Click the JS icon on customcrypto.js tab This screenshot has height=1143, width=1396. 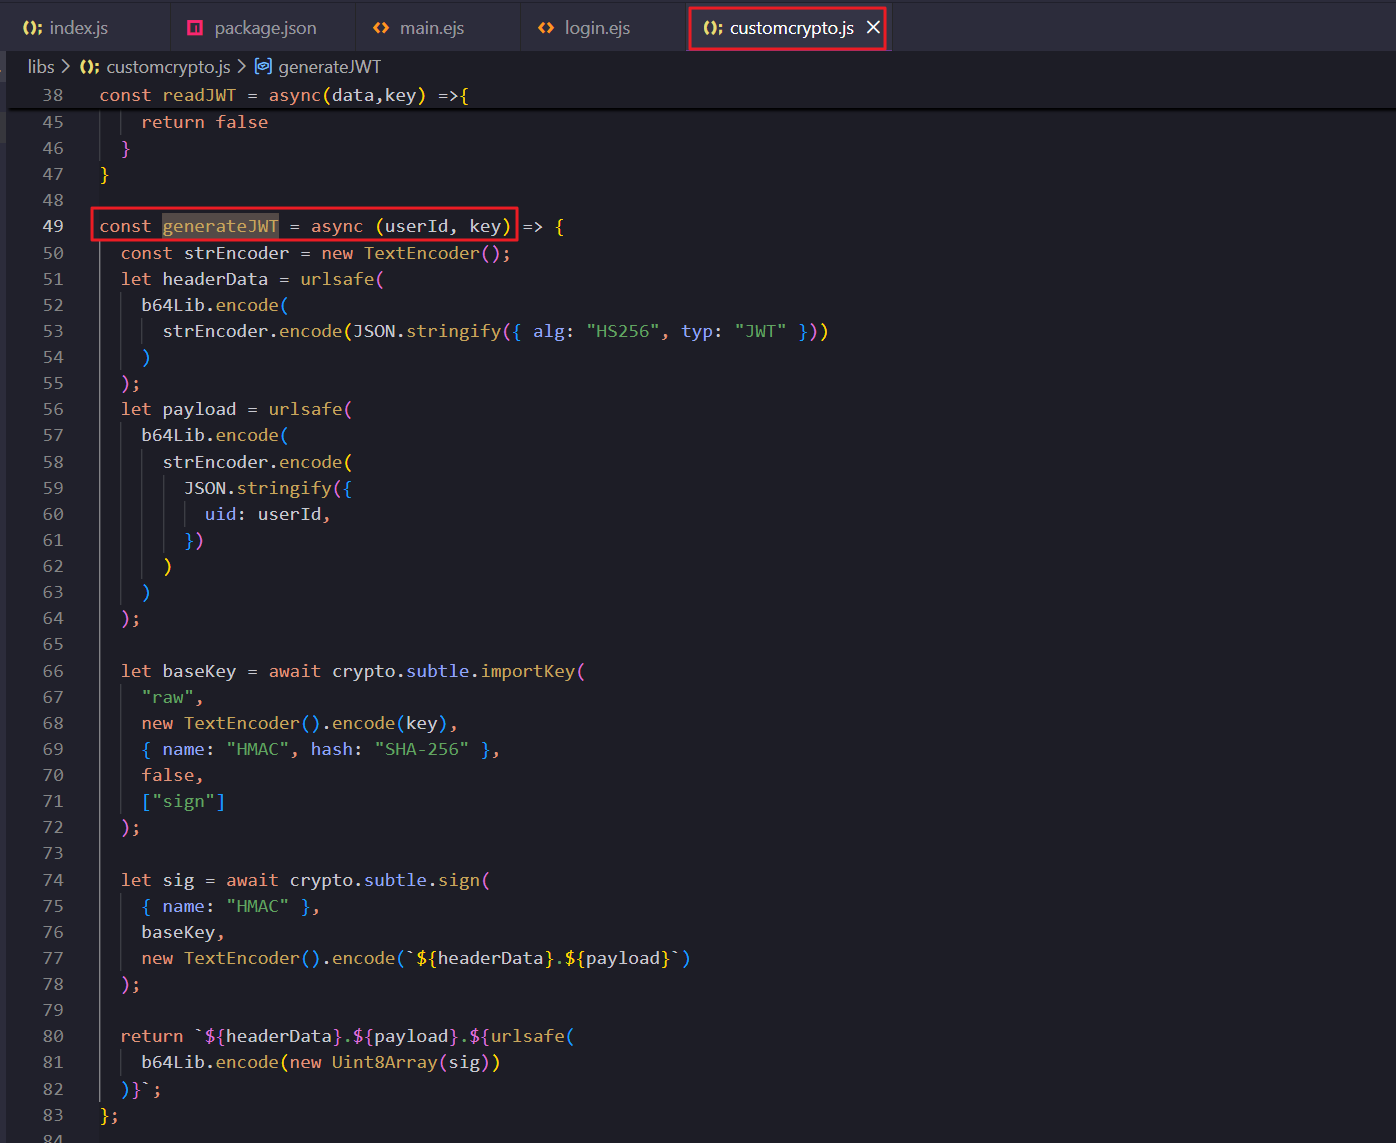click(x=713, y=28)
